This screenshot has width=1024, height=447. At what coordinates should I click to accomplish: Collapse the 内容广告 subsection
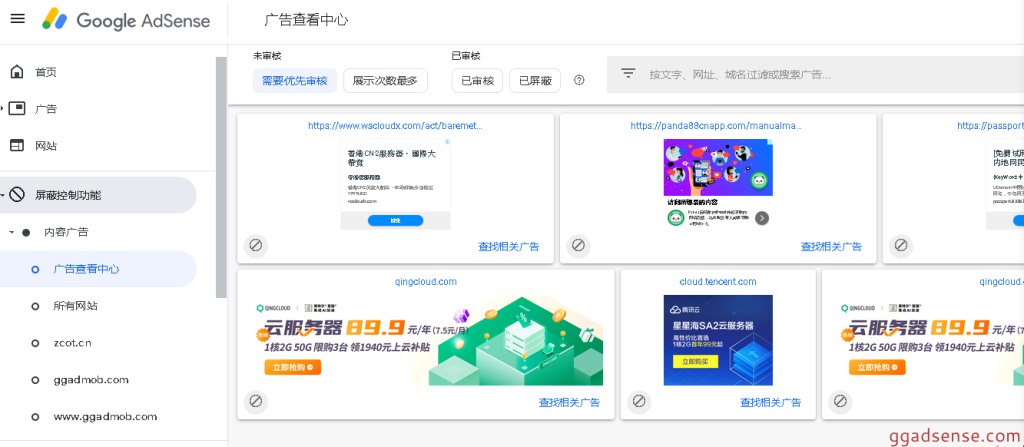[x=11, y=232]
